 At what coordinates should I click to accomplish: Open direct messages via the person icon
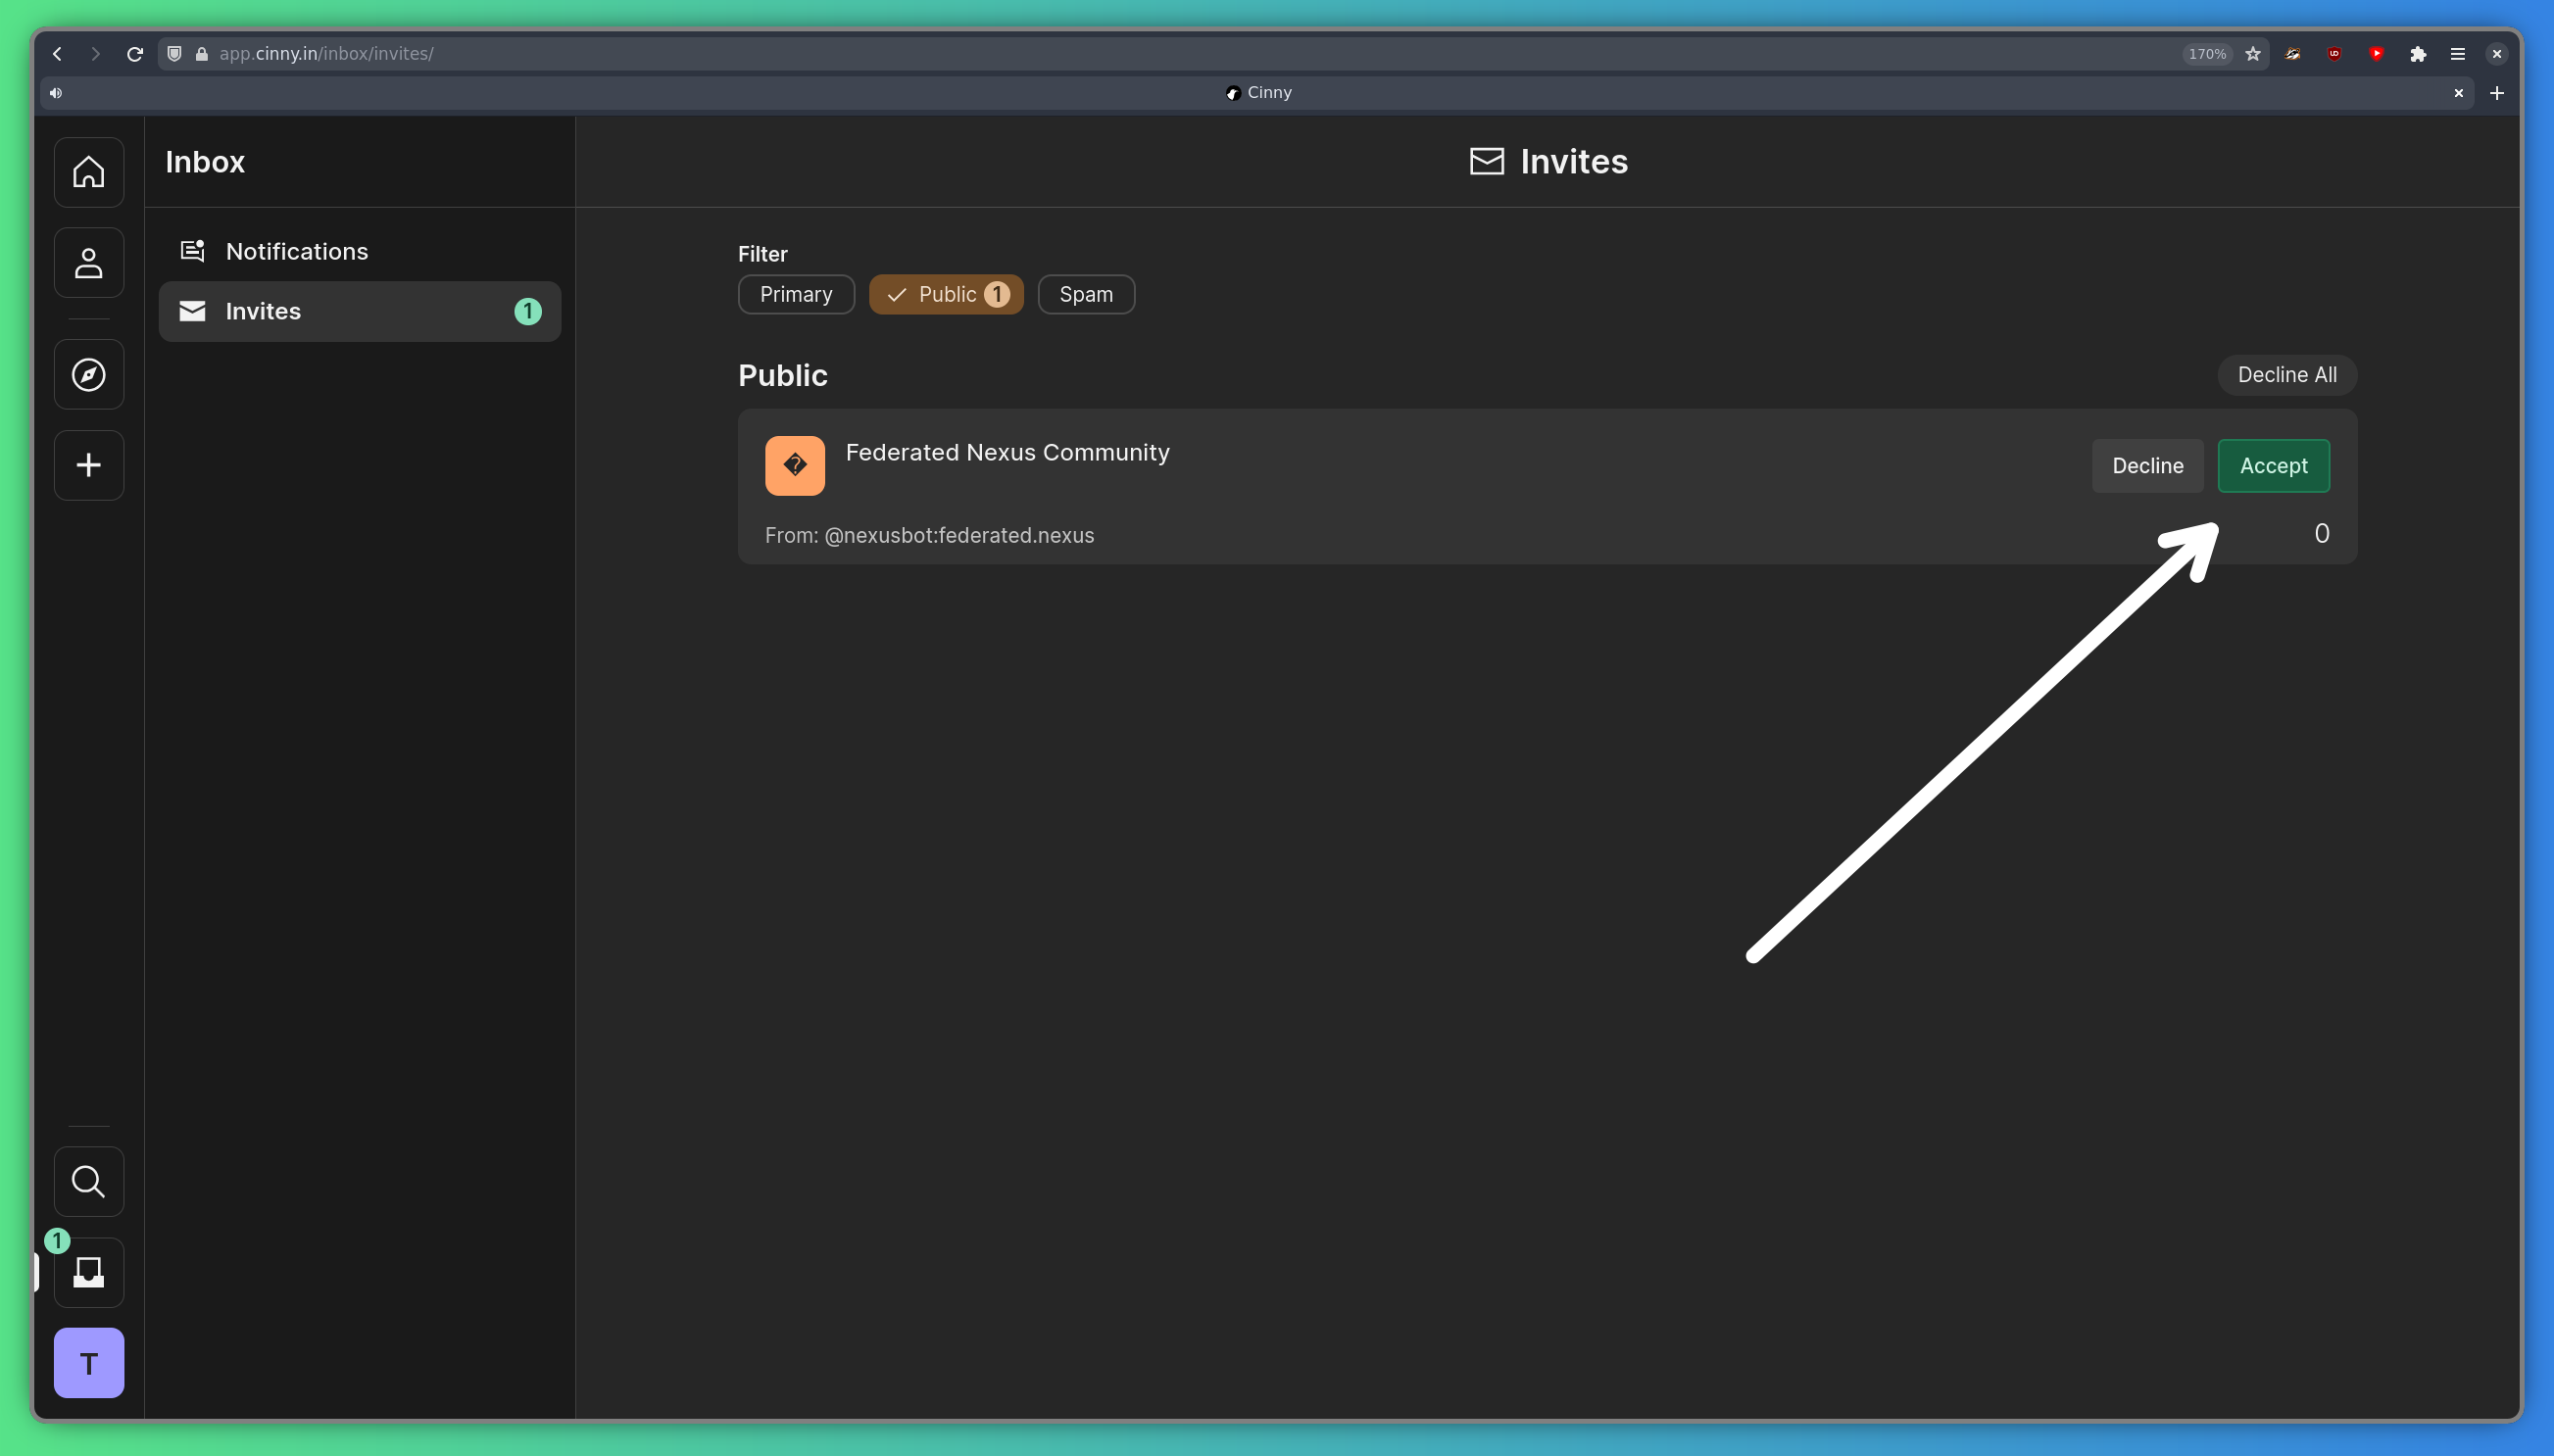pos(89,262)
